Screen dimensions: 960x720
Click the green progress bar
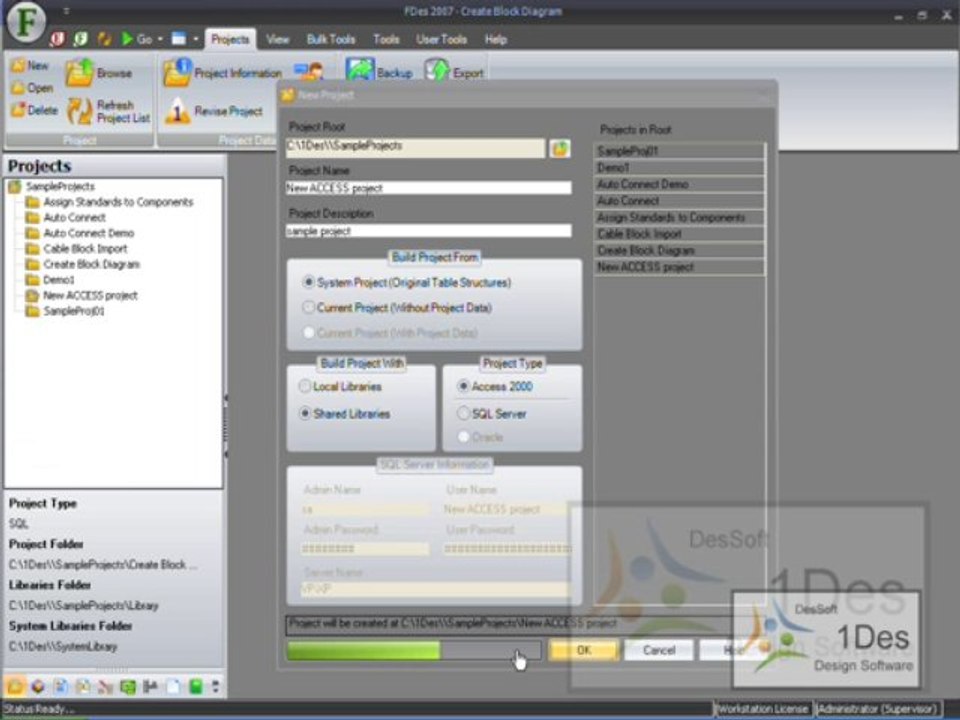pos(414,650)
